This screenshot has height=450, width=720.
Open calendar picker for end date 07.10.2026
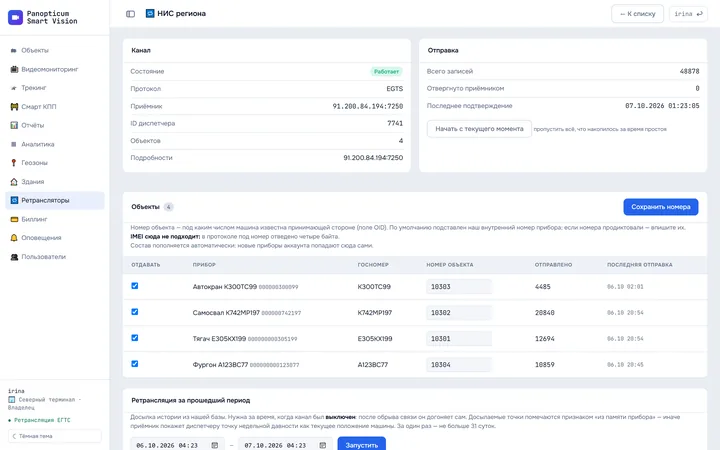[x=323, y=445]
